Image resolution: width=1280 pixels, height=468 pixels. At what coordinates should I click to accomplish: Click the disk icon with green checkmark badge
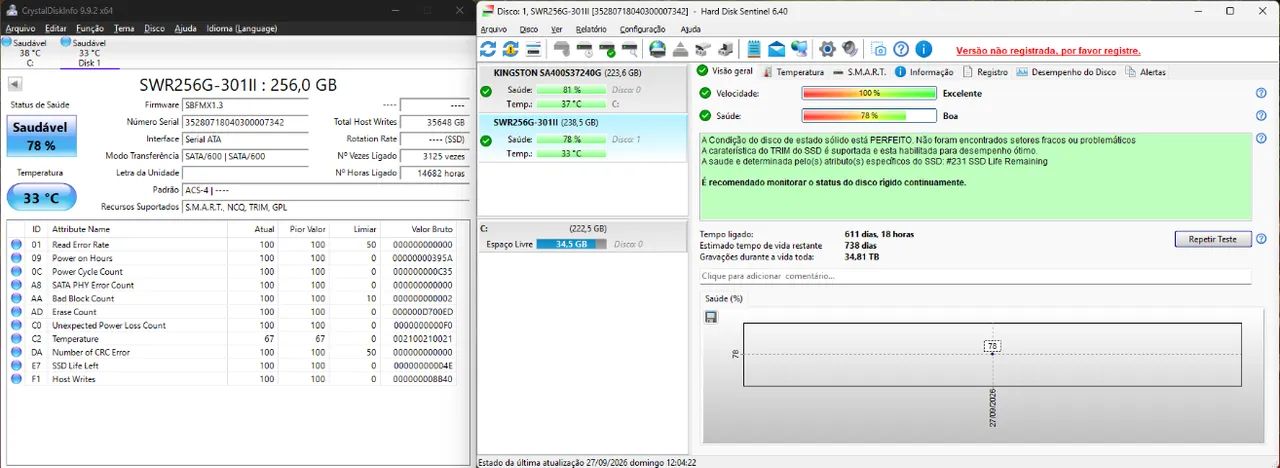click(607, 49)
